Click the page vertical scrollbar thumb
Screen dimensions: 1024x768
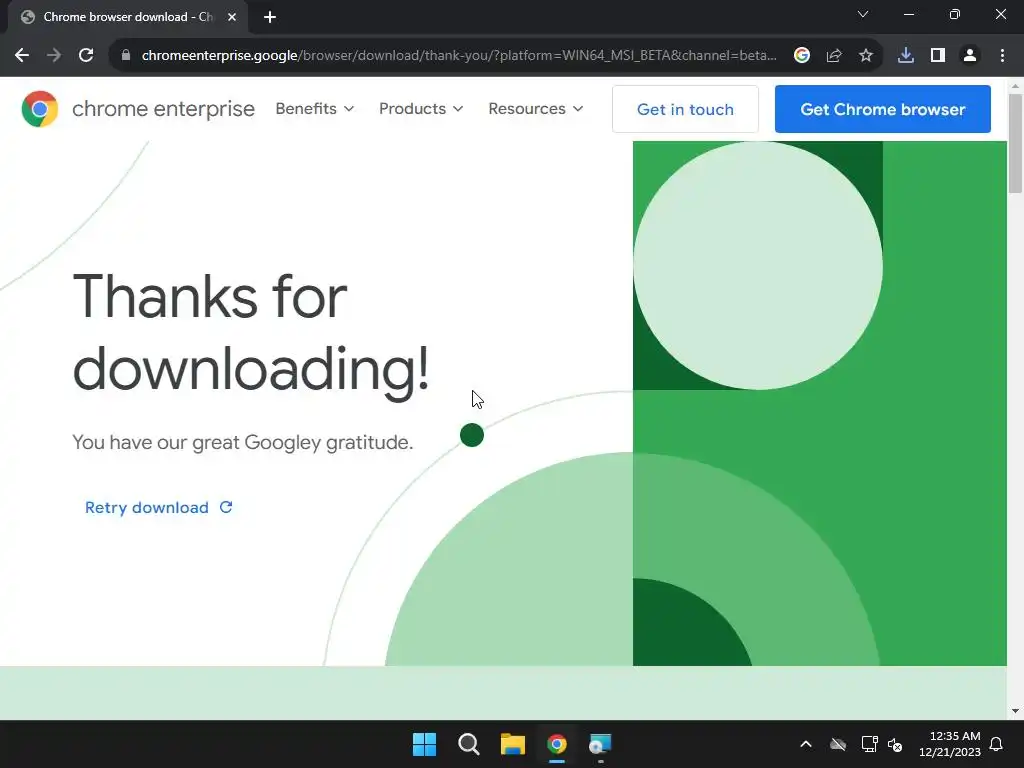pos(1015,144)
